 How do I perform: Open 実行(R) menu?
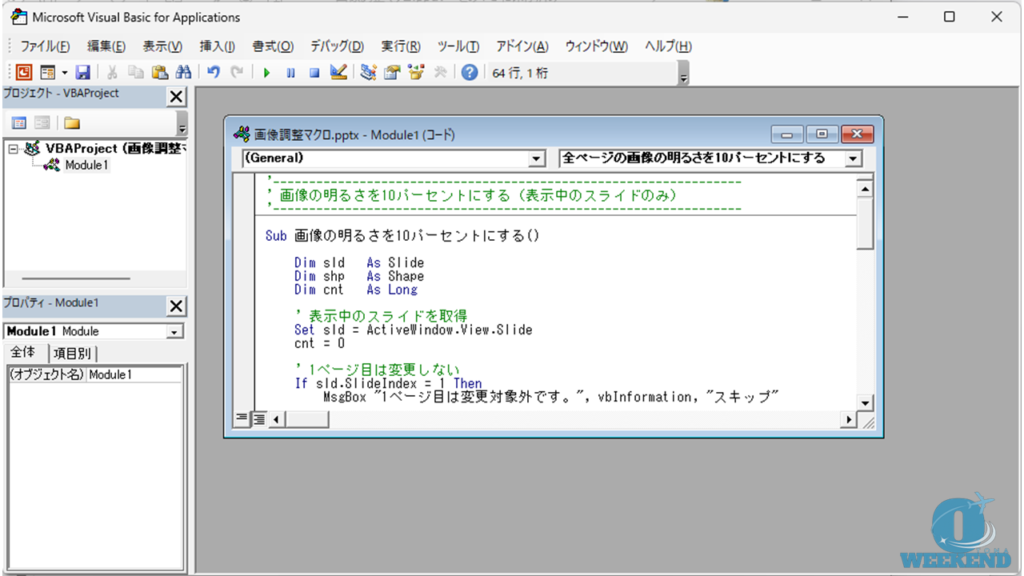pos(401,46)
